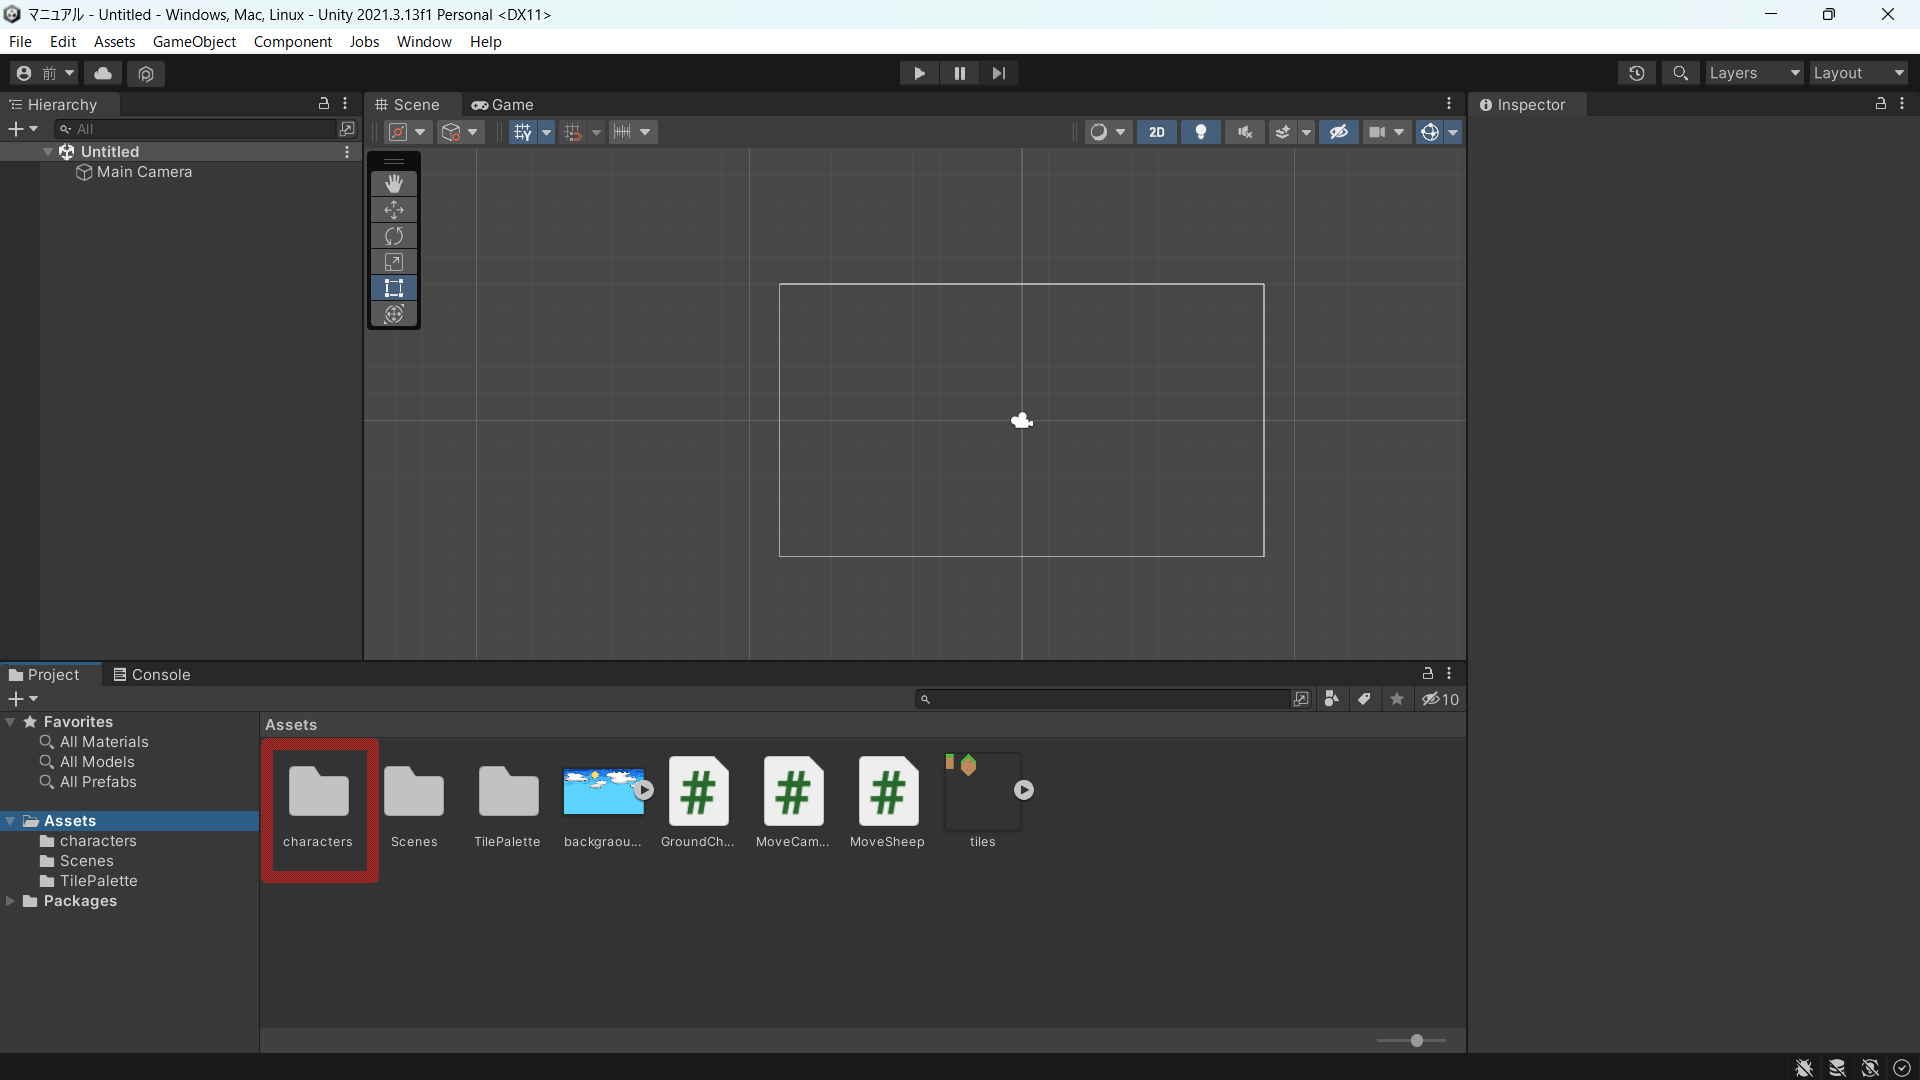The width and height of the screenshot is (1920, 1080).
Task: Select the Hand view tool
Action: point(394,184)
